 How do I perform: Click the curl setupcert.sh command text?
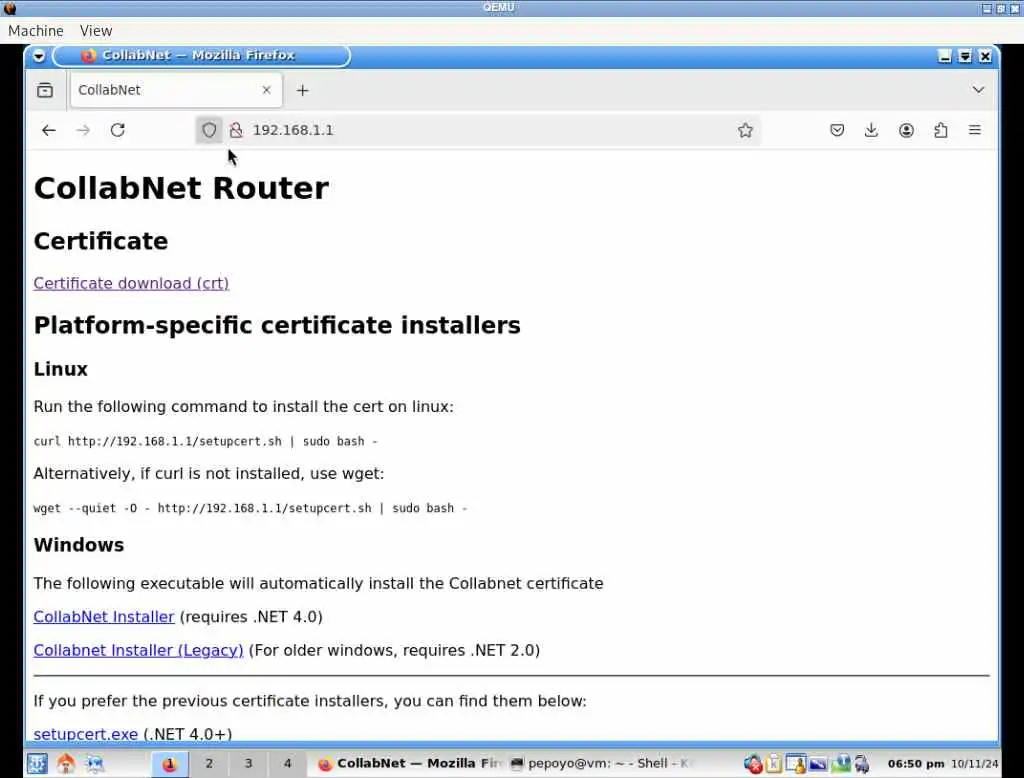tap(206, 442)
